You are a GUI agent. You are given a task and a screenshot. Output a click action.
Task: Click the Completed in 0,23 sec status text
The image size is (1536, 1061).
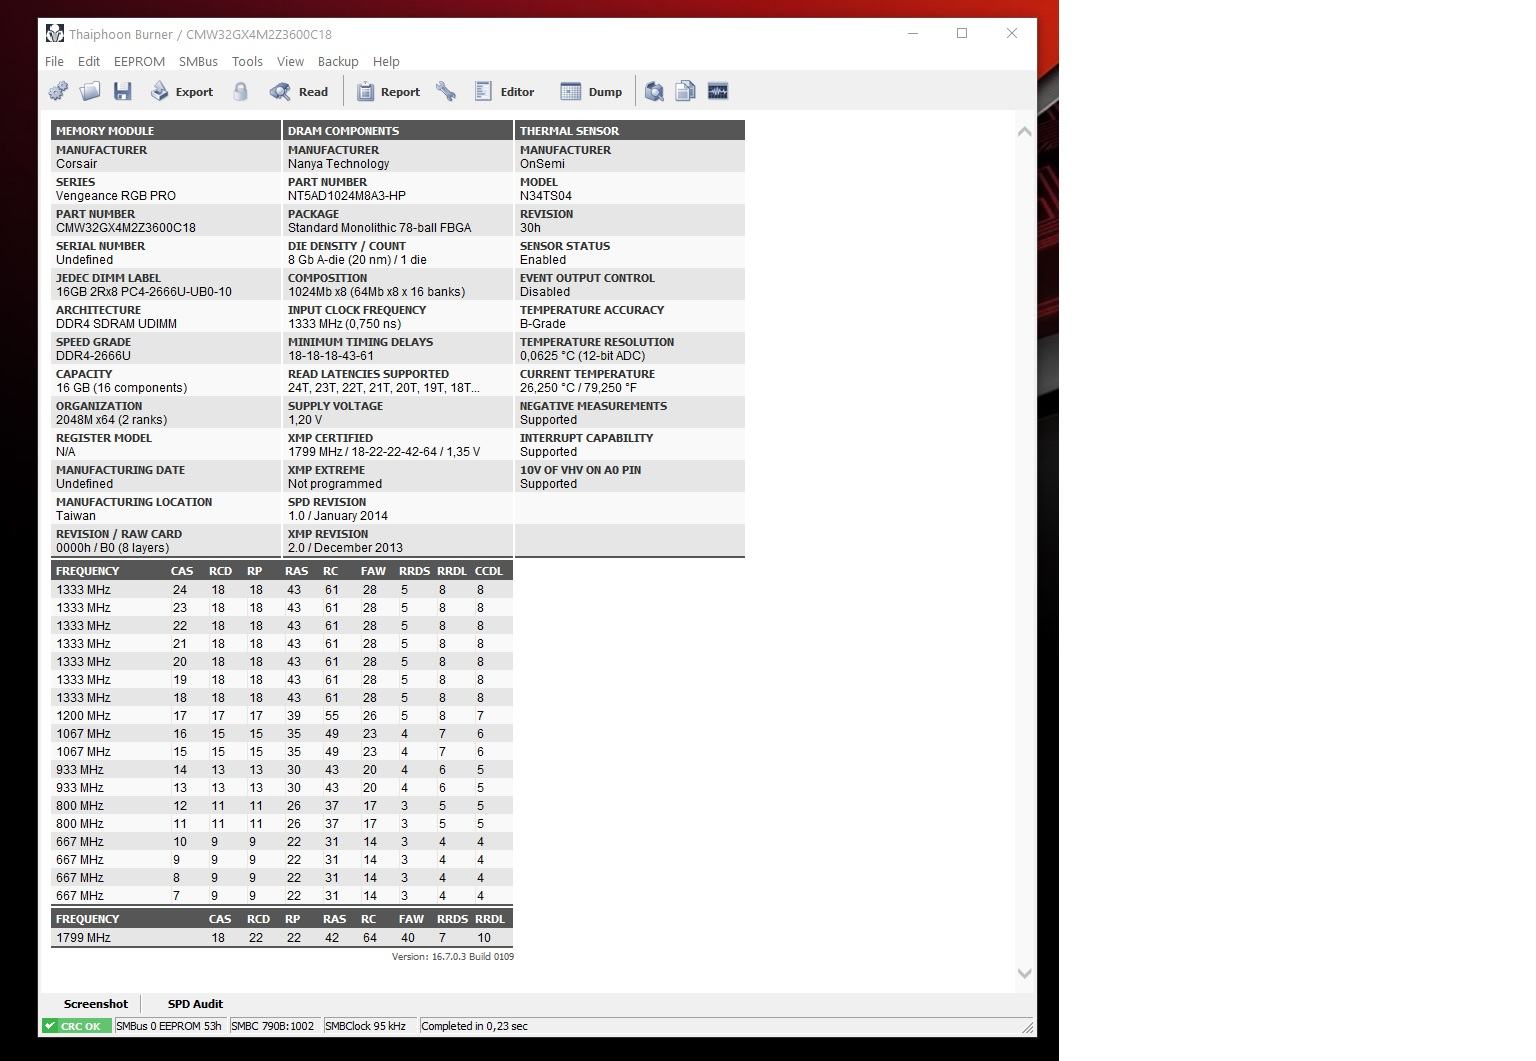coord(474,1026)
